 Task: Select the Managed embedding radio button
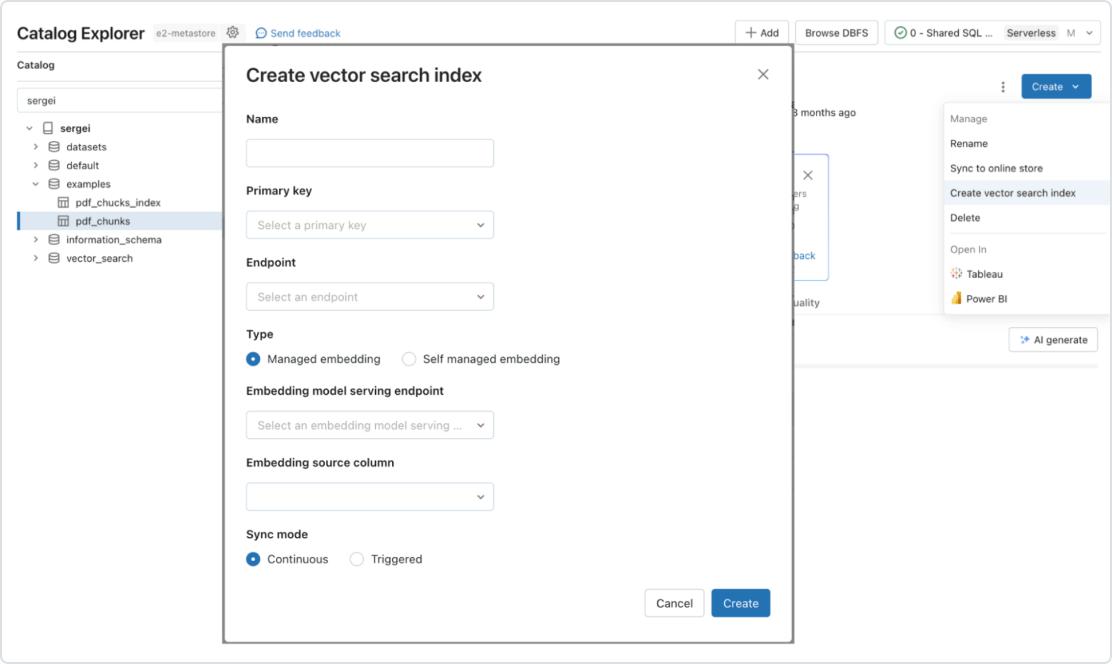[x=253, y=359]
